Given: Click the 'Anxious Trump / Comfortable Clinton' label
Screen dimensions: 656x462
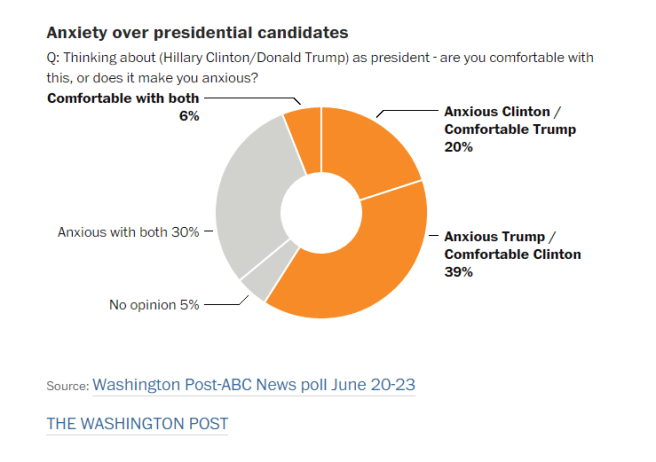Looking at the screenshot, I should click(512, 246).
